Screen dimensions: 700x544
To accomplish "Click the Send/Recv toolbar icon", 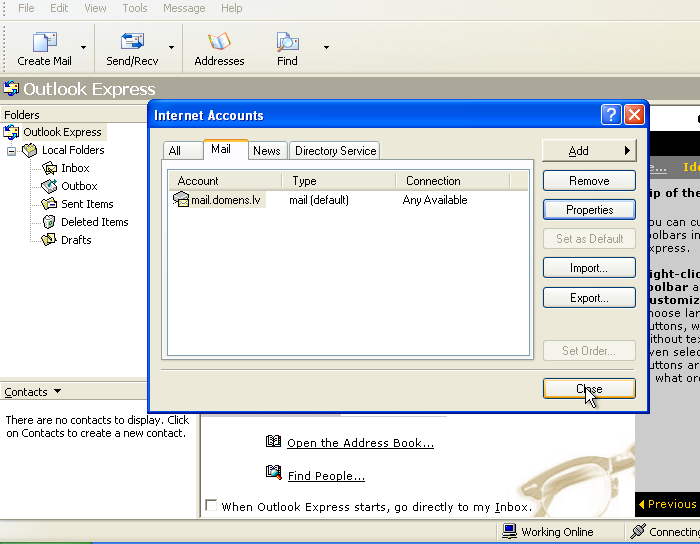I will coord(132,42).
